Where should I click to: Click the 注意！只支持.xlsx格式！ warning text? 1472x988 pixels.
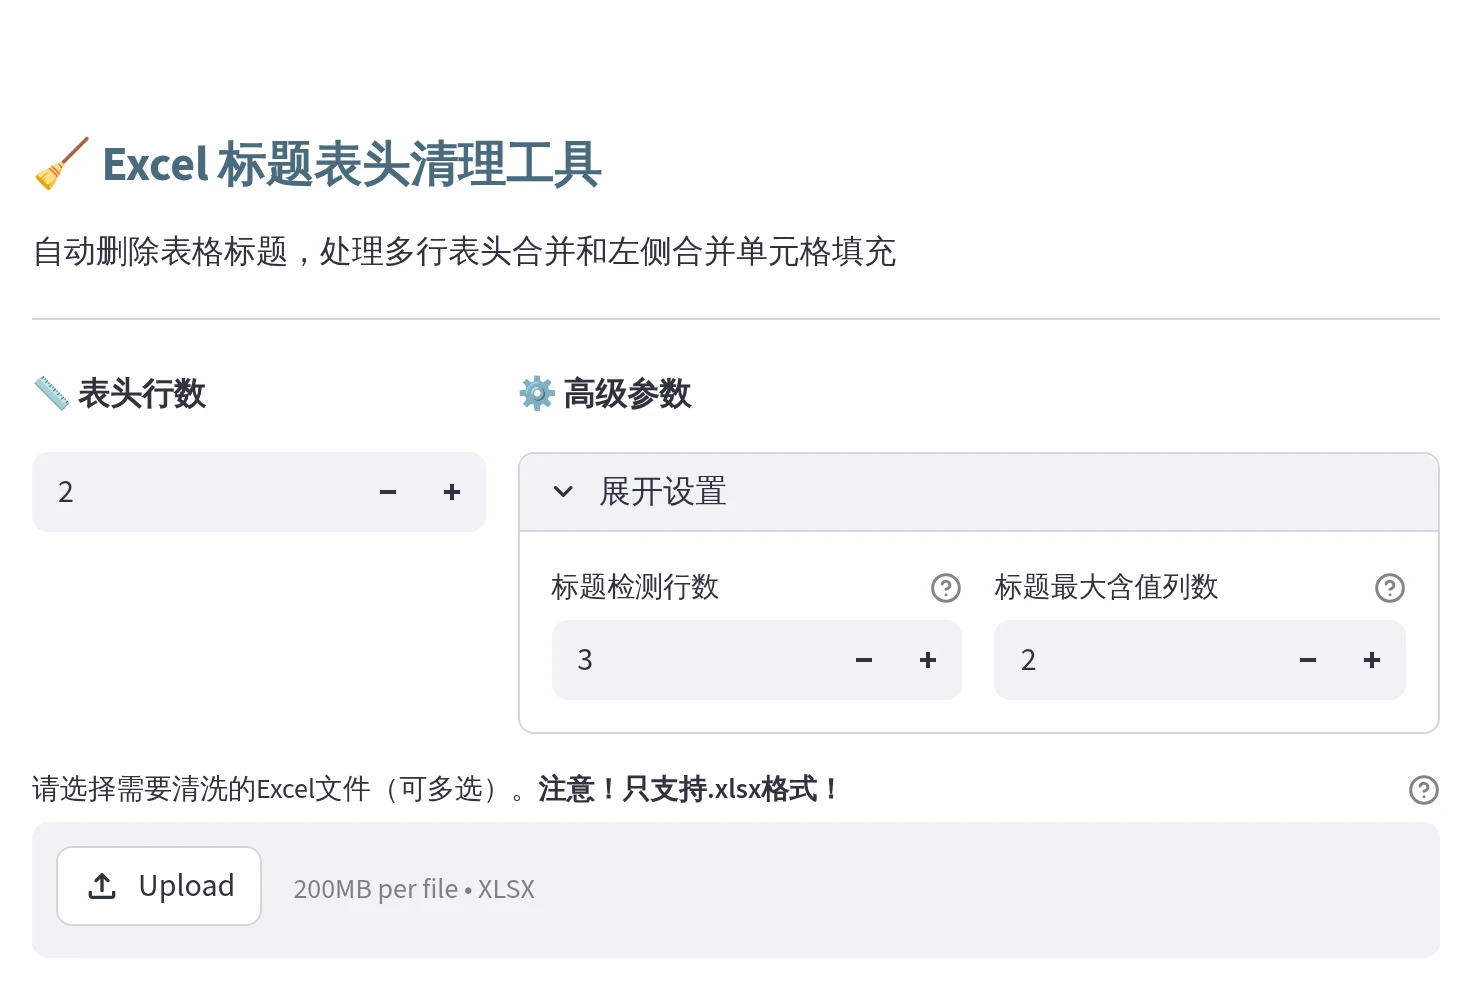coord(690,790)
